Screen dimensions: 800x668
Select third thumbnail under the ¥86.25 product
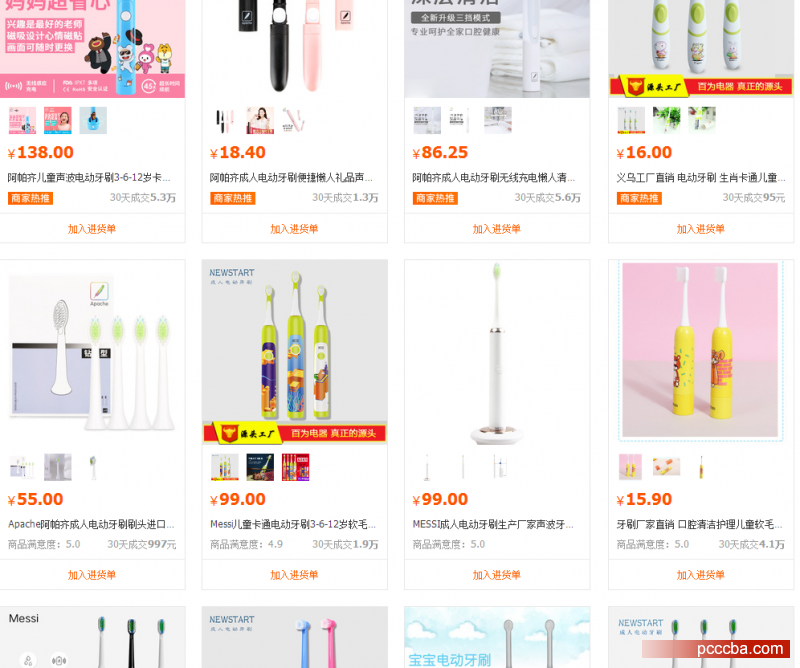[498, 120]
